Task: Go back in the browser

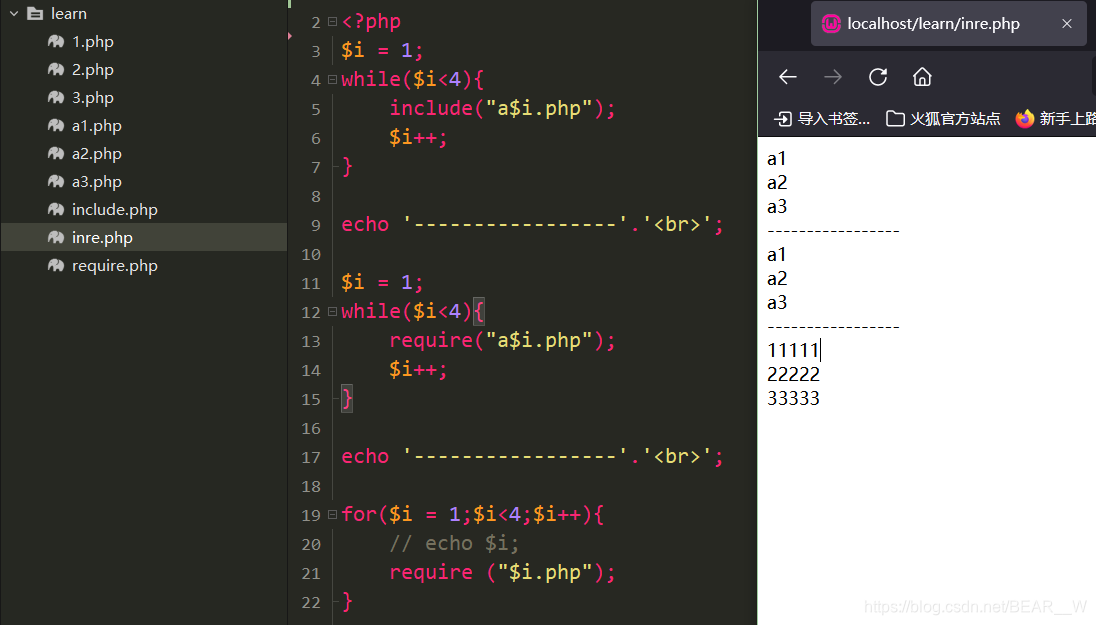Action: tap(788, 77)
